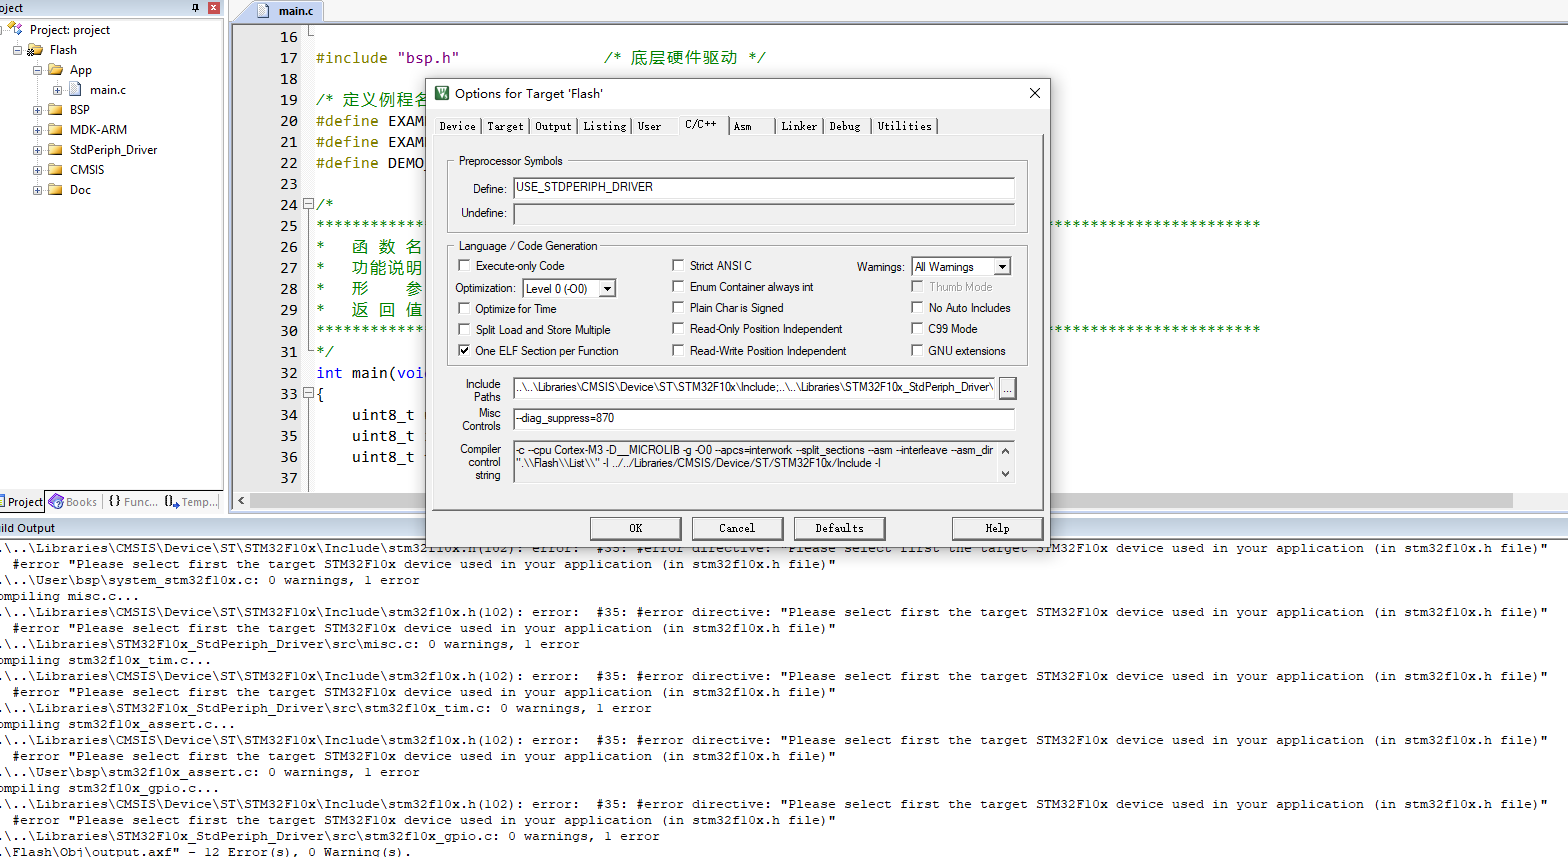Click the Doc folder icon
Image resolution: width=1568 pixels, height=857 pixels.
click(x=55, y=190)
